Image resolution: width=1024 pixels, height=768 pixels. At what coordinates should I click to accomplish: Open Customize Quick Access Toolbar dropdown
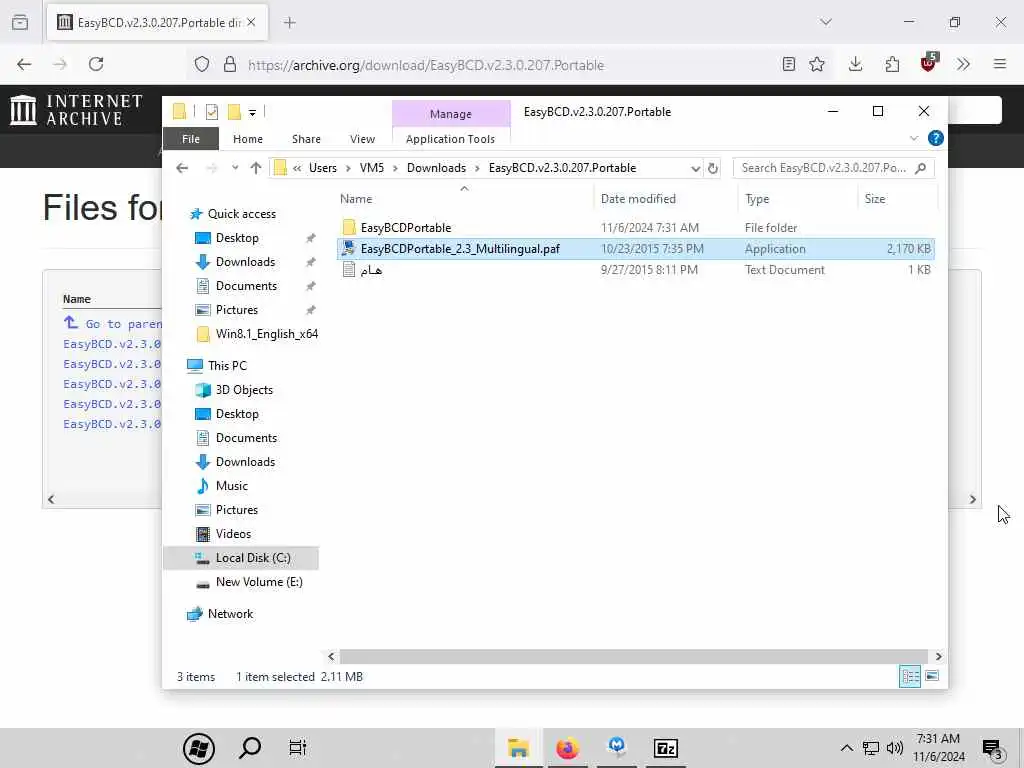[252, 112]
